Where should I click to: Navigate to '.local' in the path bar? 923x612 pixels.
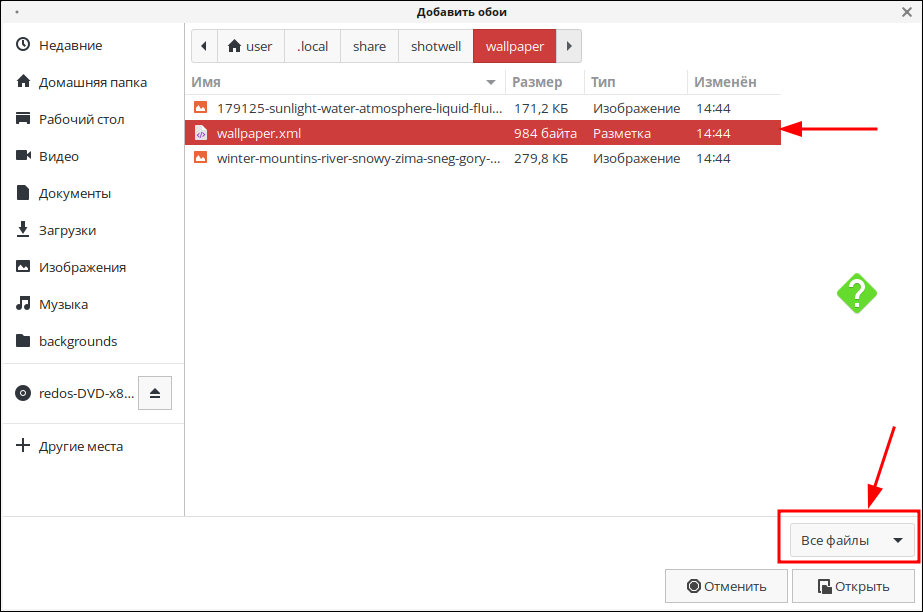pyautogui.click(x=313, y=46)
